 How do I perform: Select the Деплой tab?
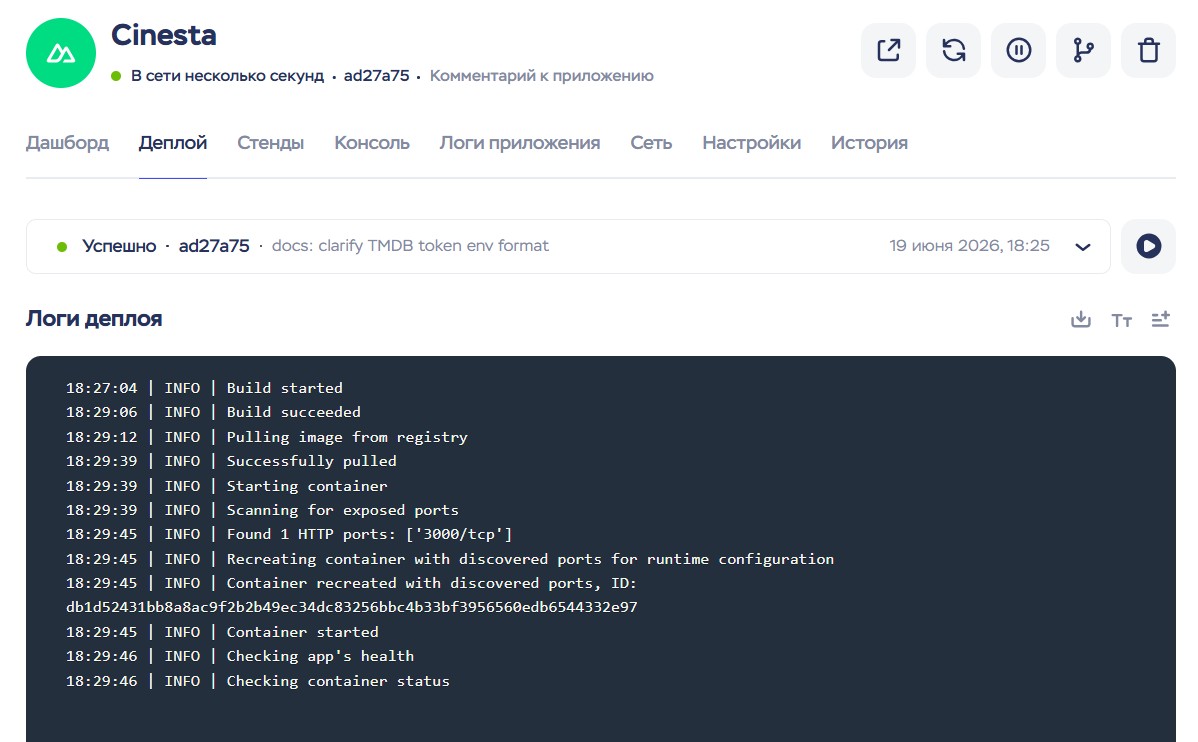[x=173, y=143]
